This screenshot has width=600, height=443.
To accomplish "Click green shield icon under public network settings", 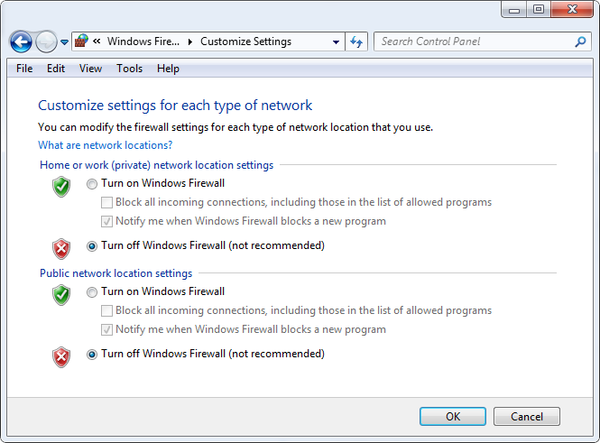I will click(x=61, y=295).
